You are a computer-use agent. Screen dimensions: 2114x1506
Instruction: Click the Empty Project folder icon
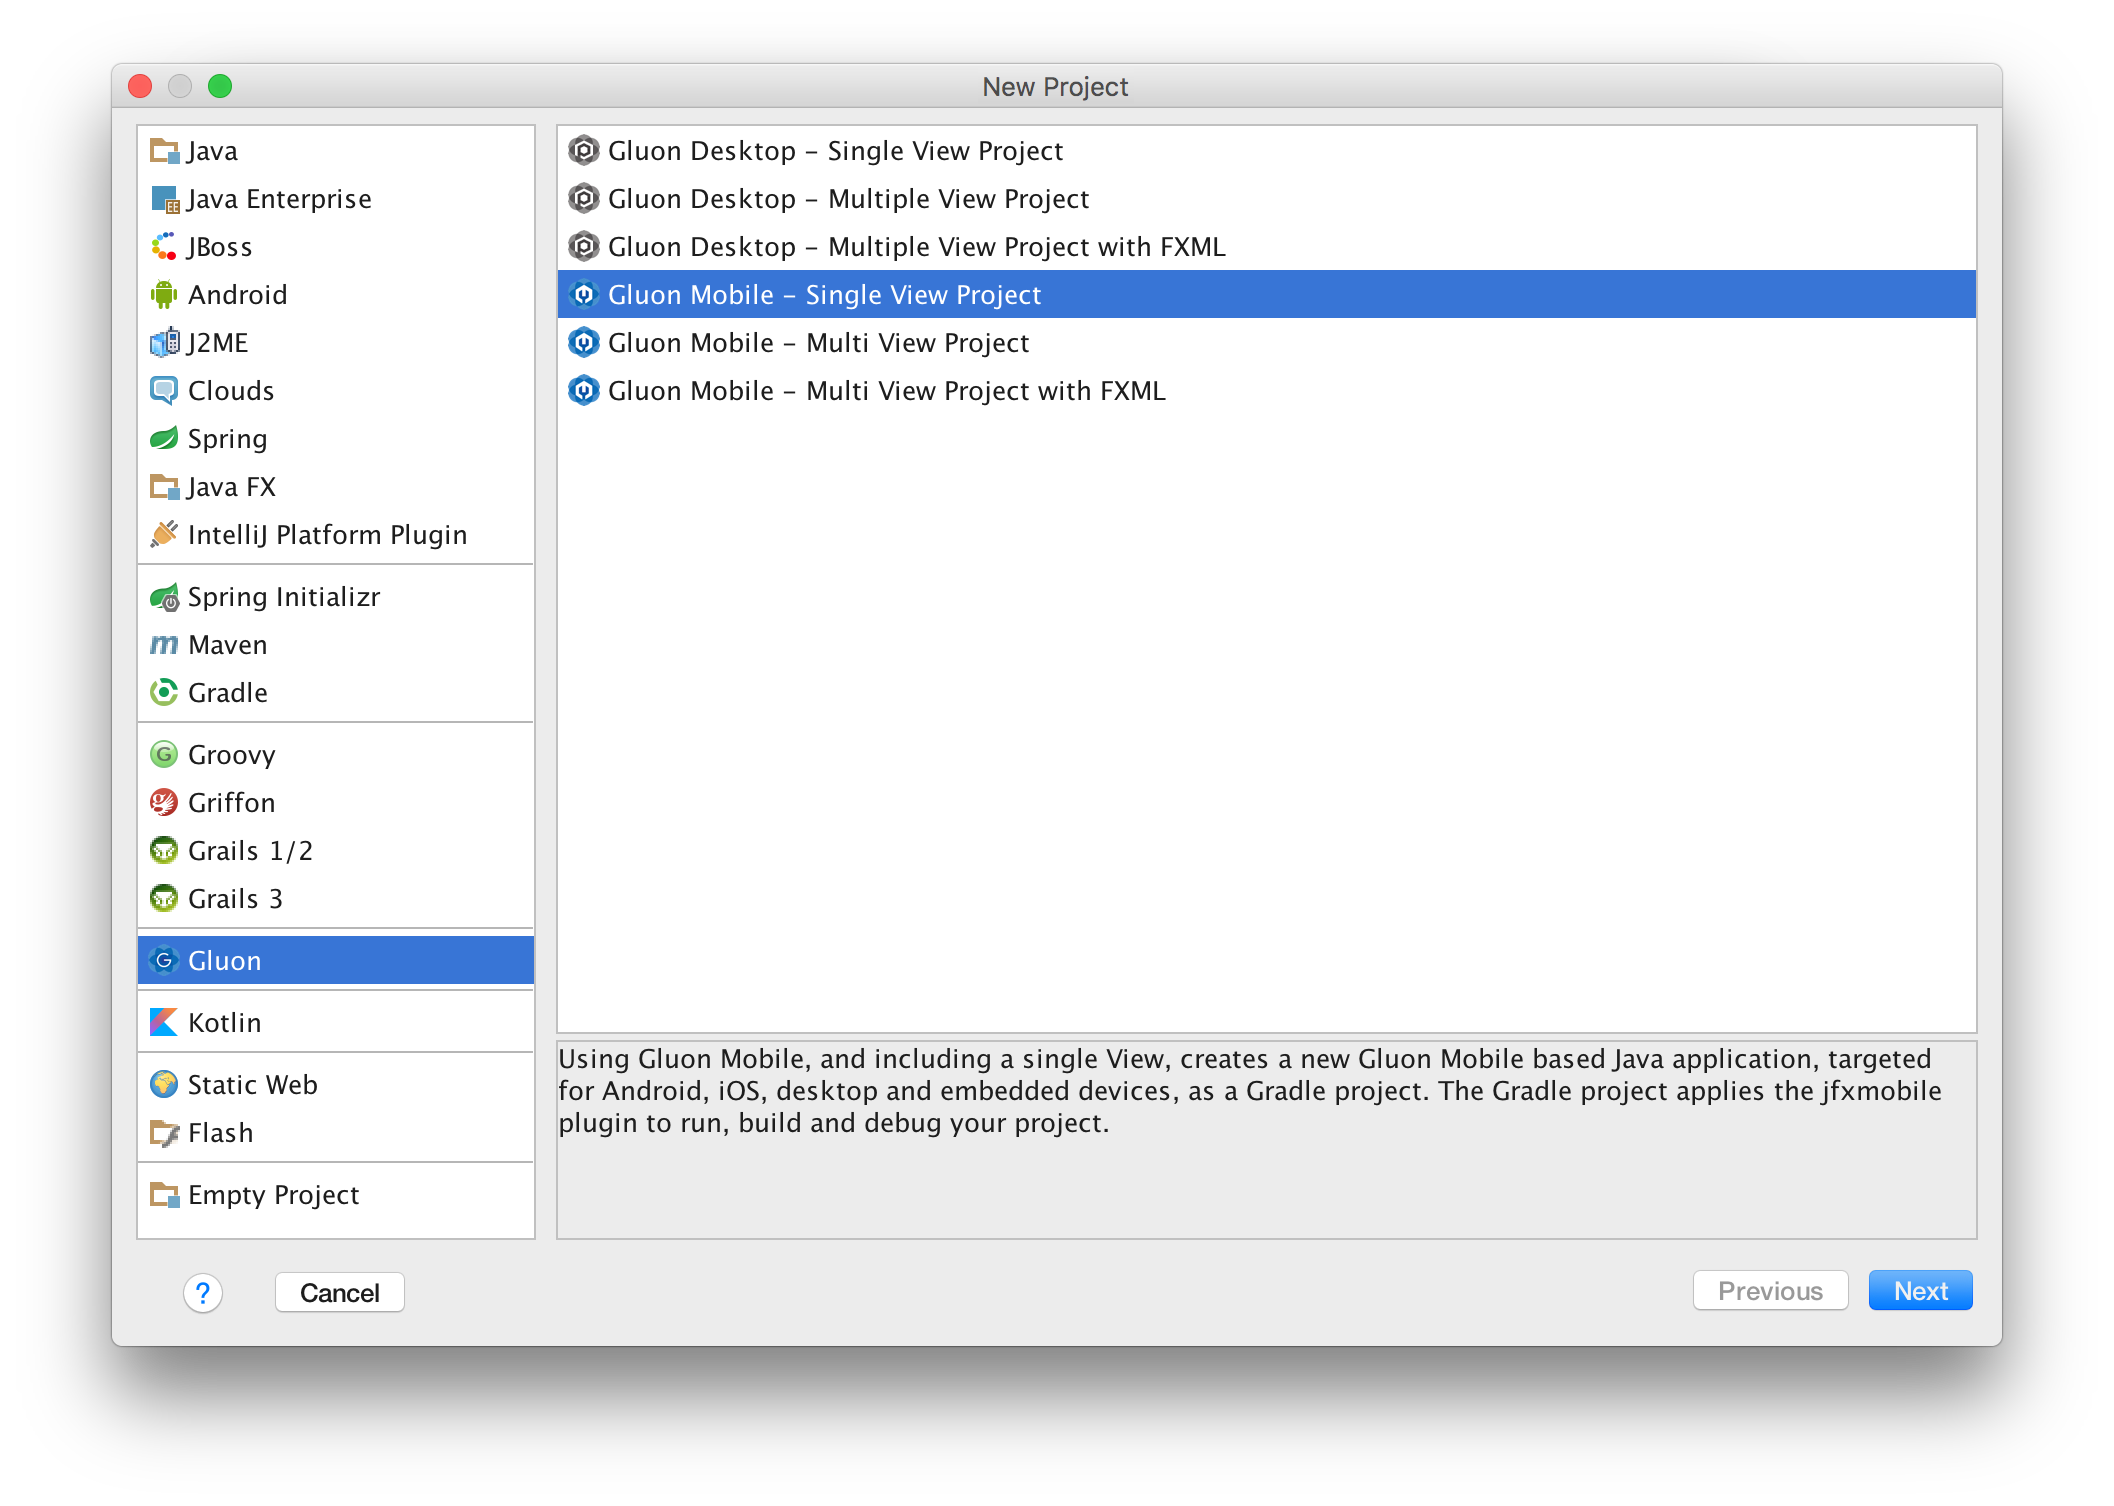tap(164, 1195)
